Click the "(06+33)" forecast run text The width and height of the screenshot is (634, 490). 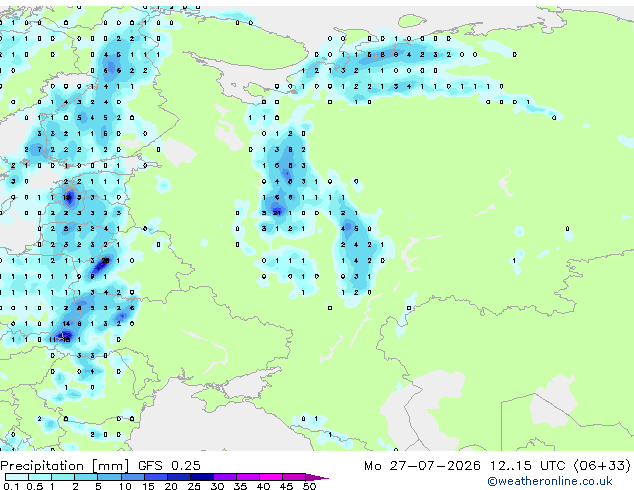point(602,466)
